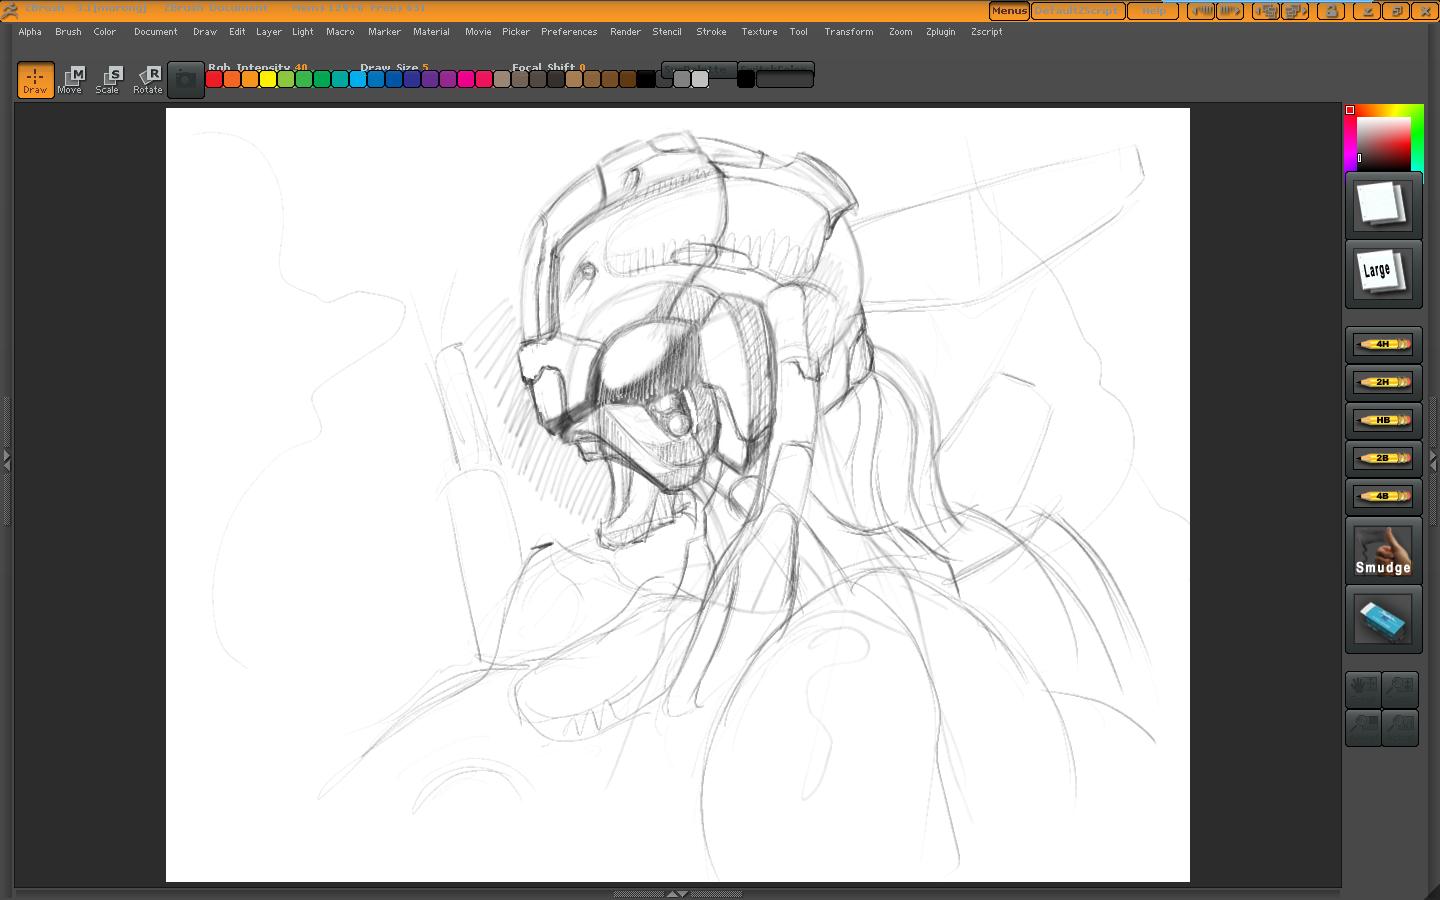Switch to the 2B pencil
Viewport: 1440px width, 900px height.
click(1383, 458)
